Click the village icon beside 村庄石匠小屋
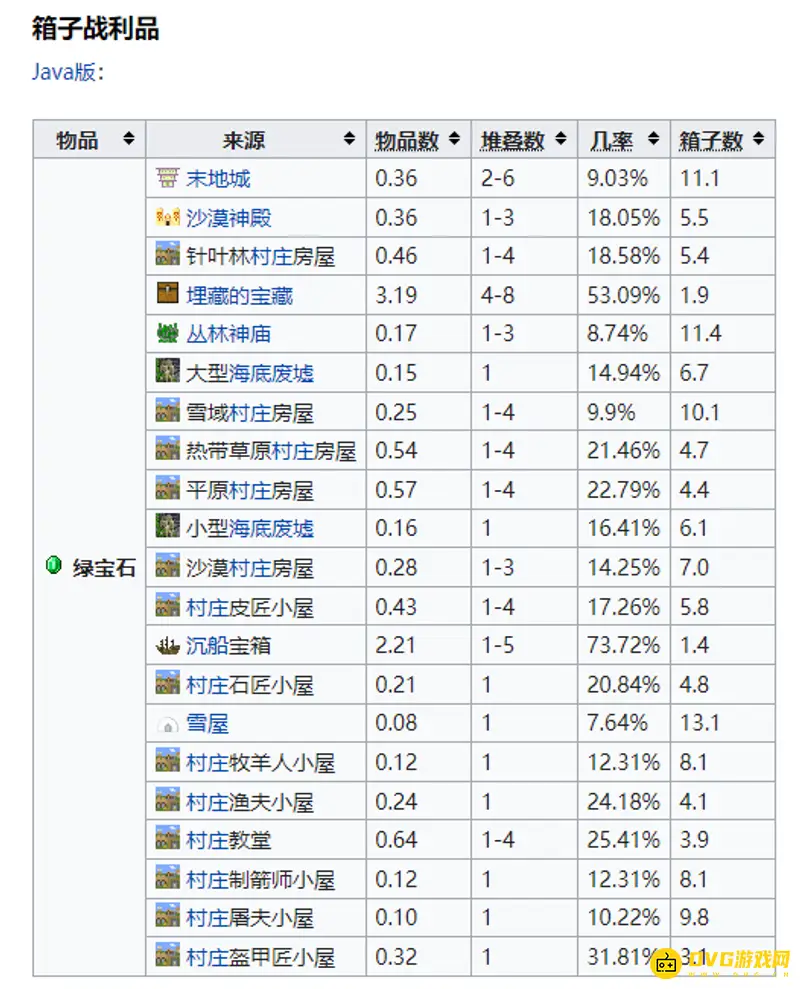800x989 pixels. tap(168, 682)
